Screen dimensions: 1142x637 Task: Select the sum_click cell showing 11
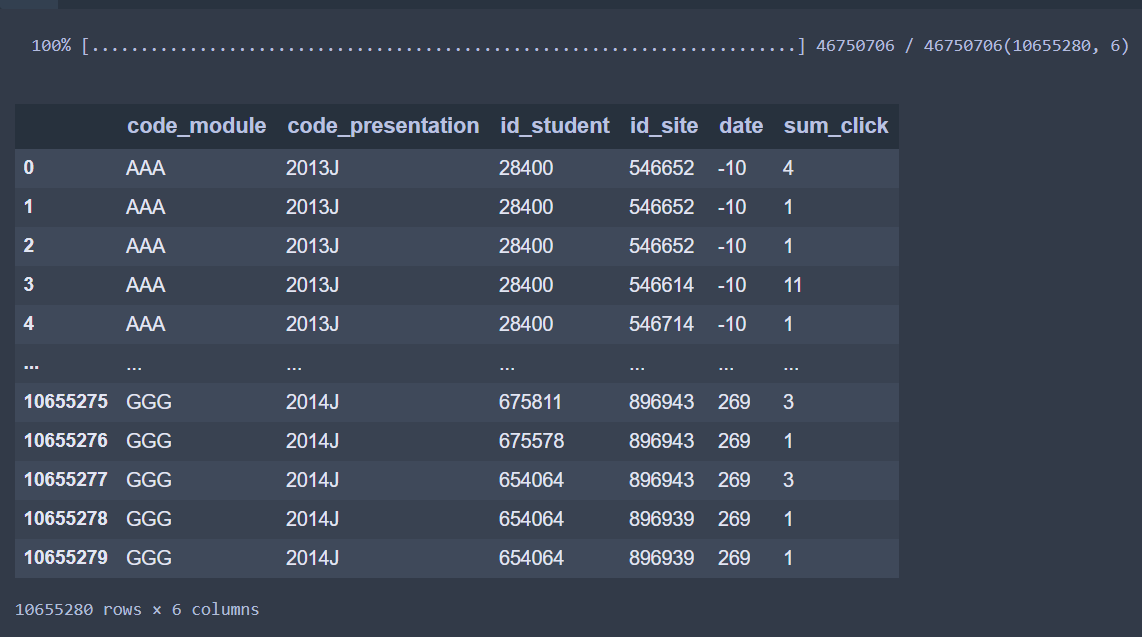tap(792, 285)
